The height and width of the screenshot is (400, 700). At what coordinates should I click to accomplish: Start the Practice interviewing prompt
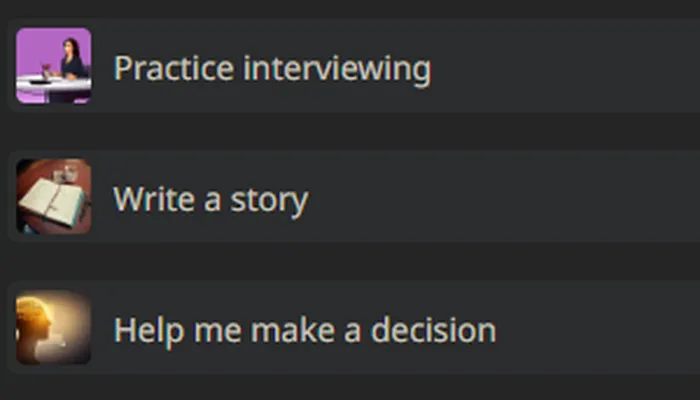(272, 69)
